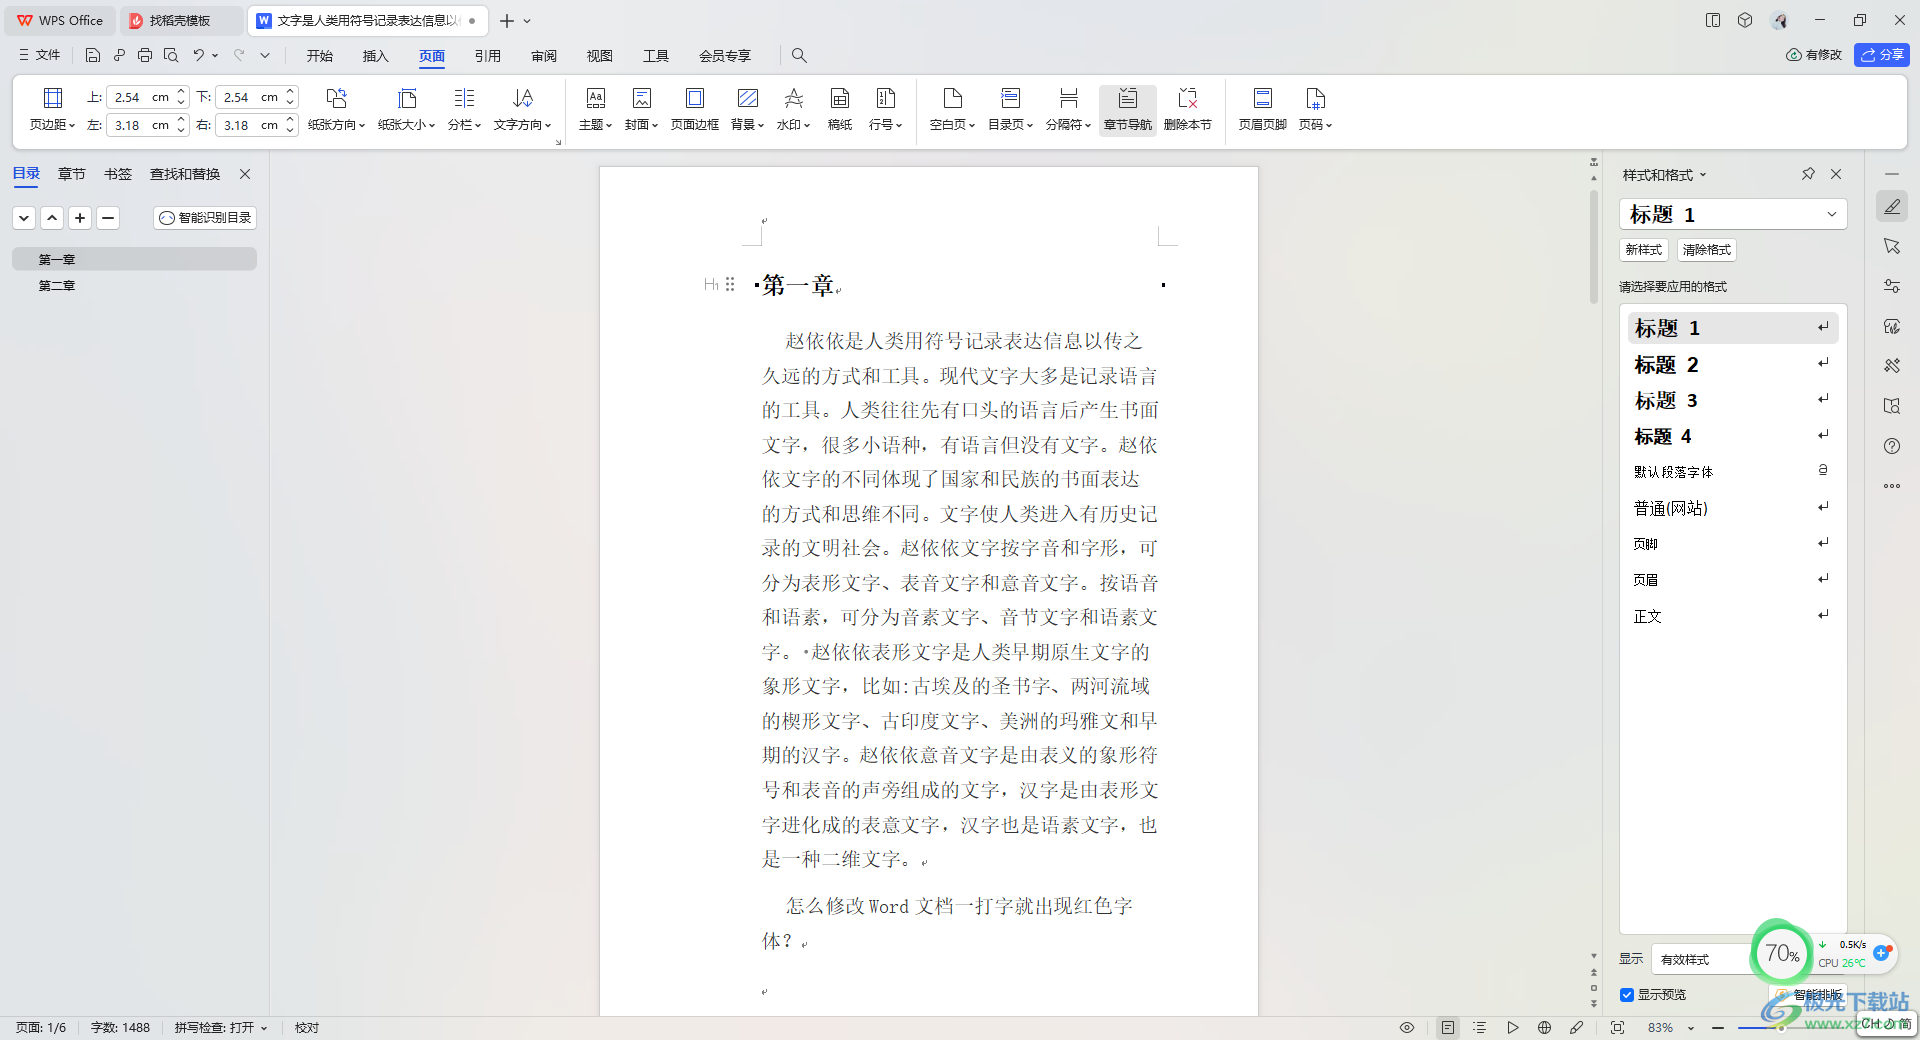Viewport: 1920px width, 1040px height.
Task: Open the 章节 navigation tab
Action: 72,174
